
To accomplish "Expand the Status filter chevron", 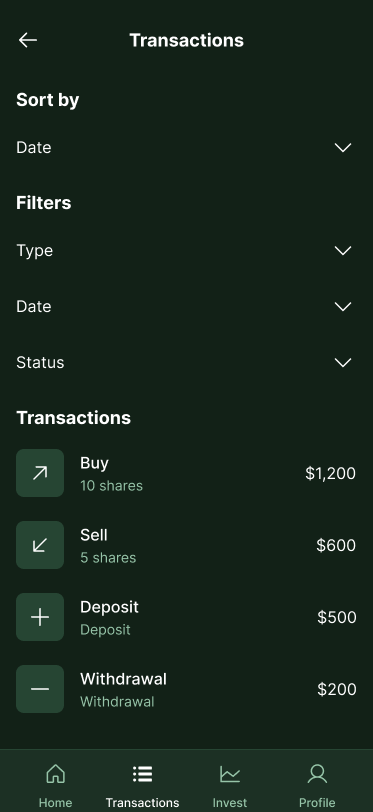I will [343, 362].
